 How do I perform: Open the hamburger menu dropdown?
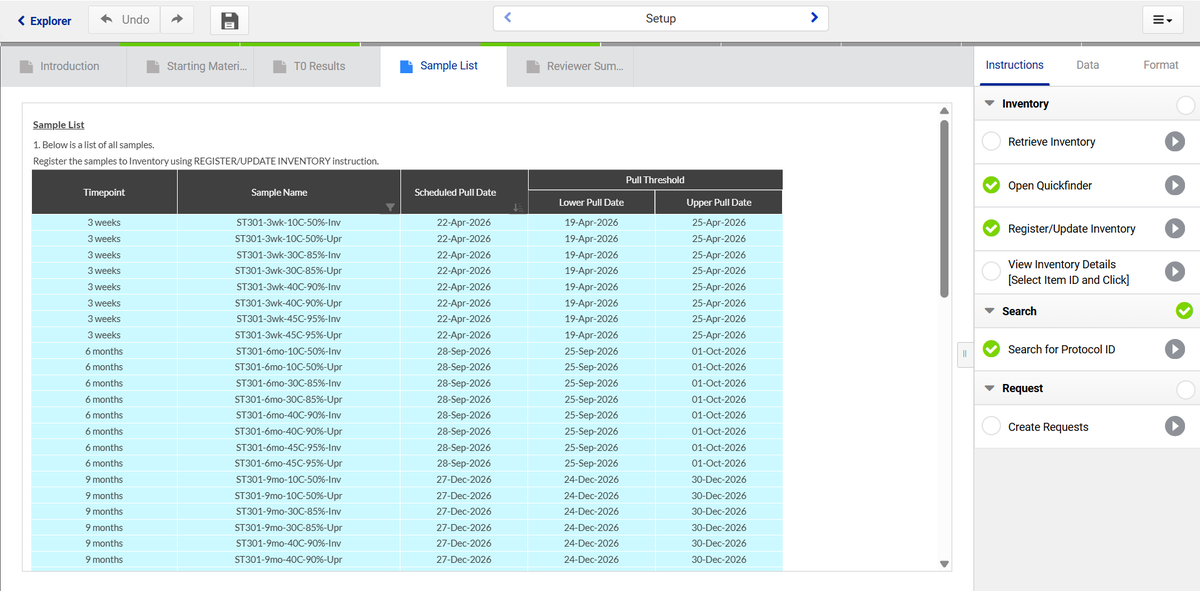[x=1163, y=20]
